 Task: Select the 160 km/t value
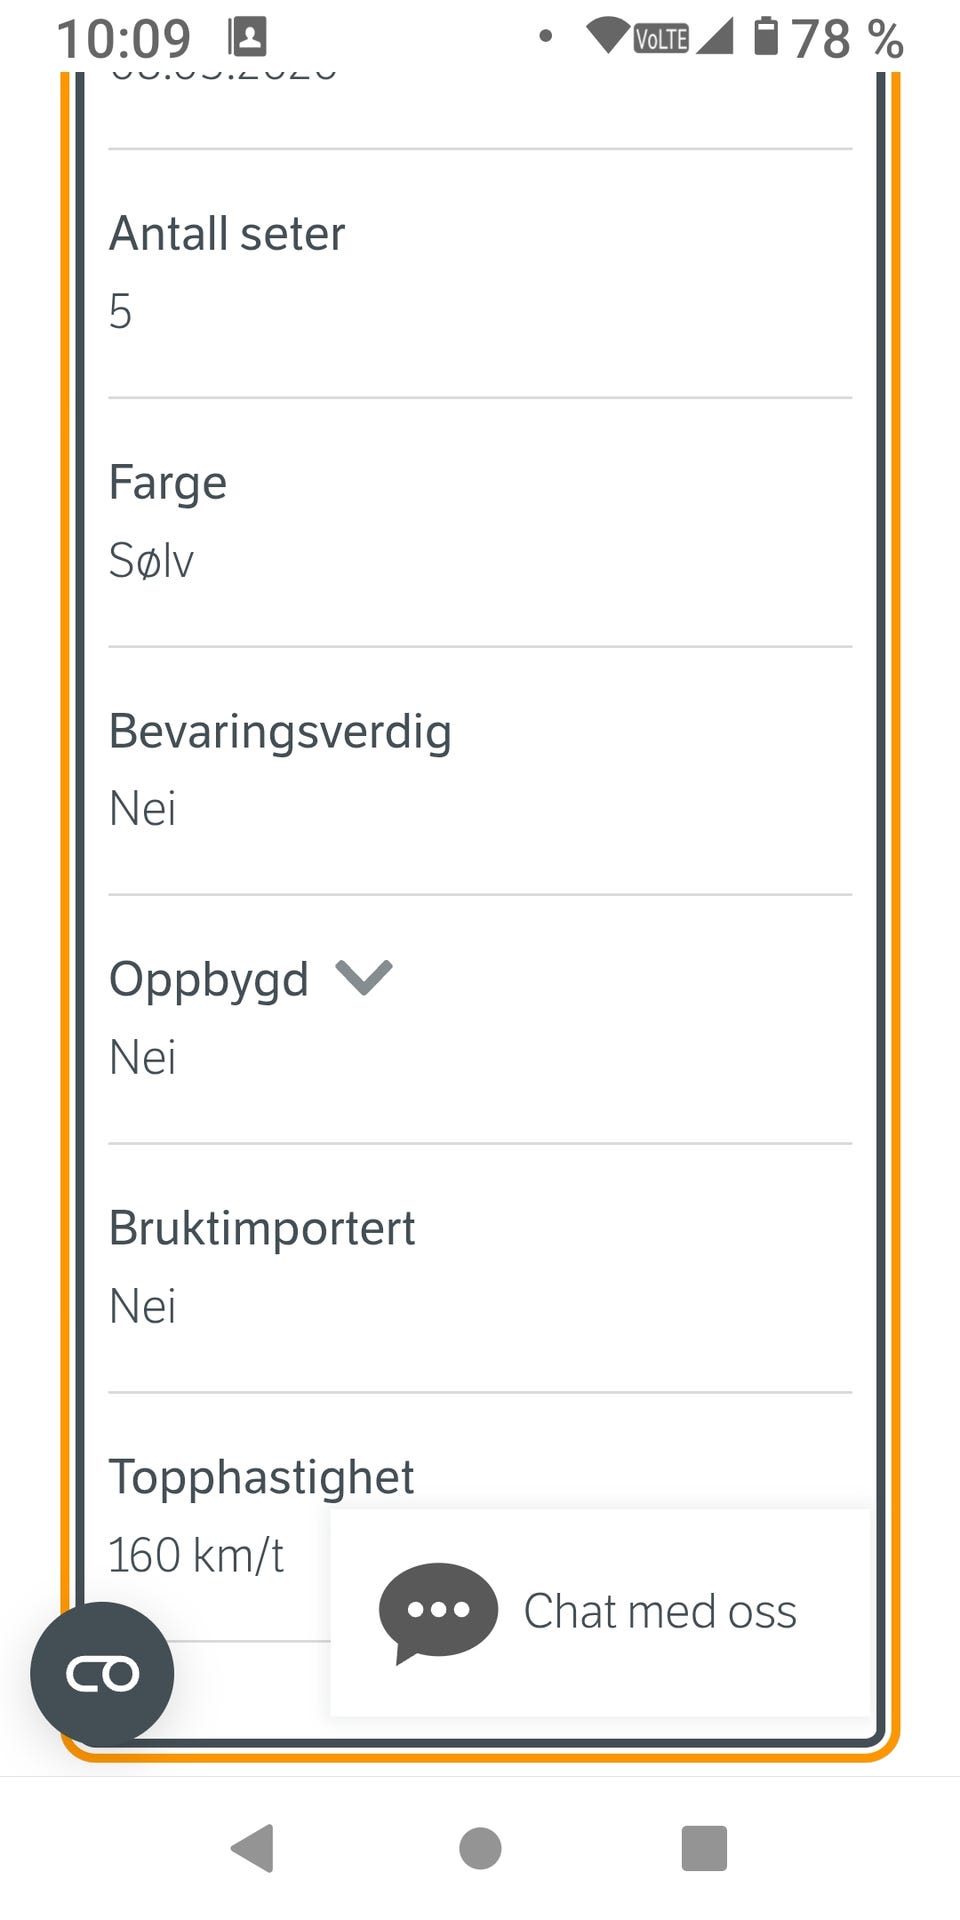click(x=196, y=1555)
